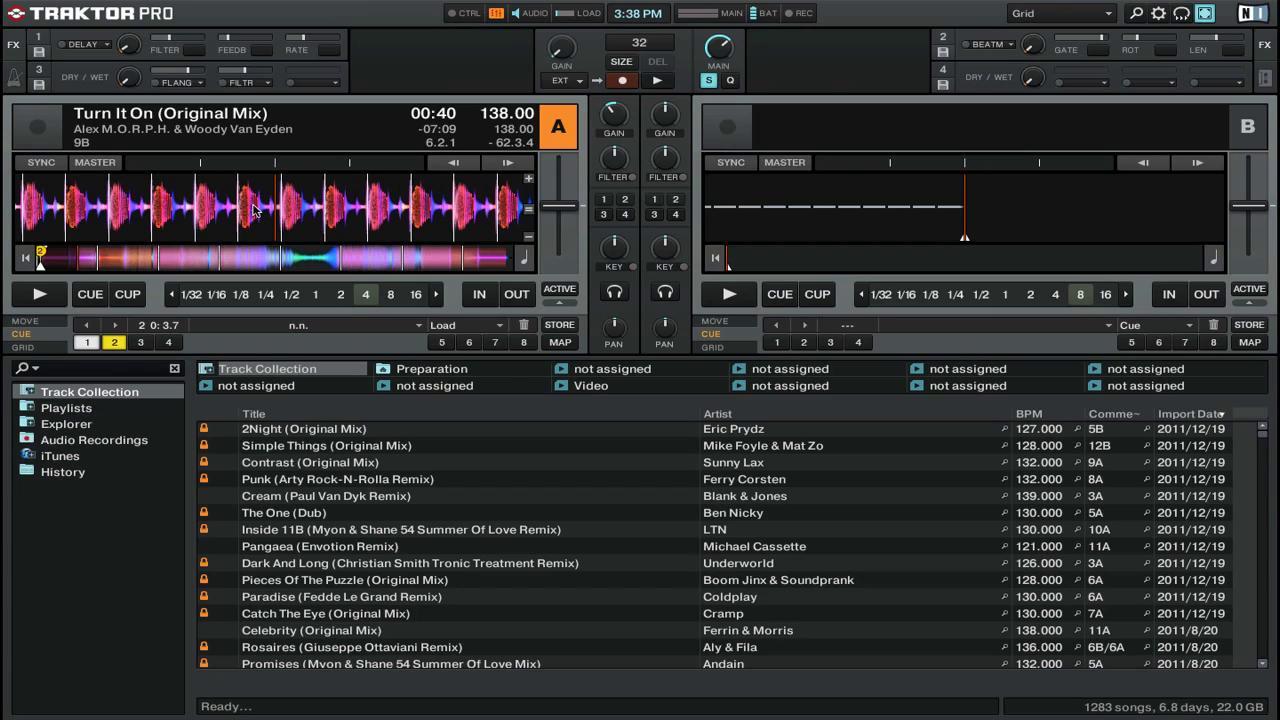The width and height of the screenshot is (1280, 720).
Task: Click loop IN button on deck A
Action: click(479, 294)
